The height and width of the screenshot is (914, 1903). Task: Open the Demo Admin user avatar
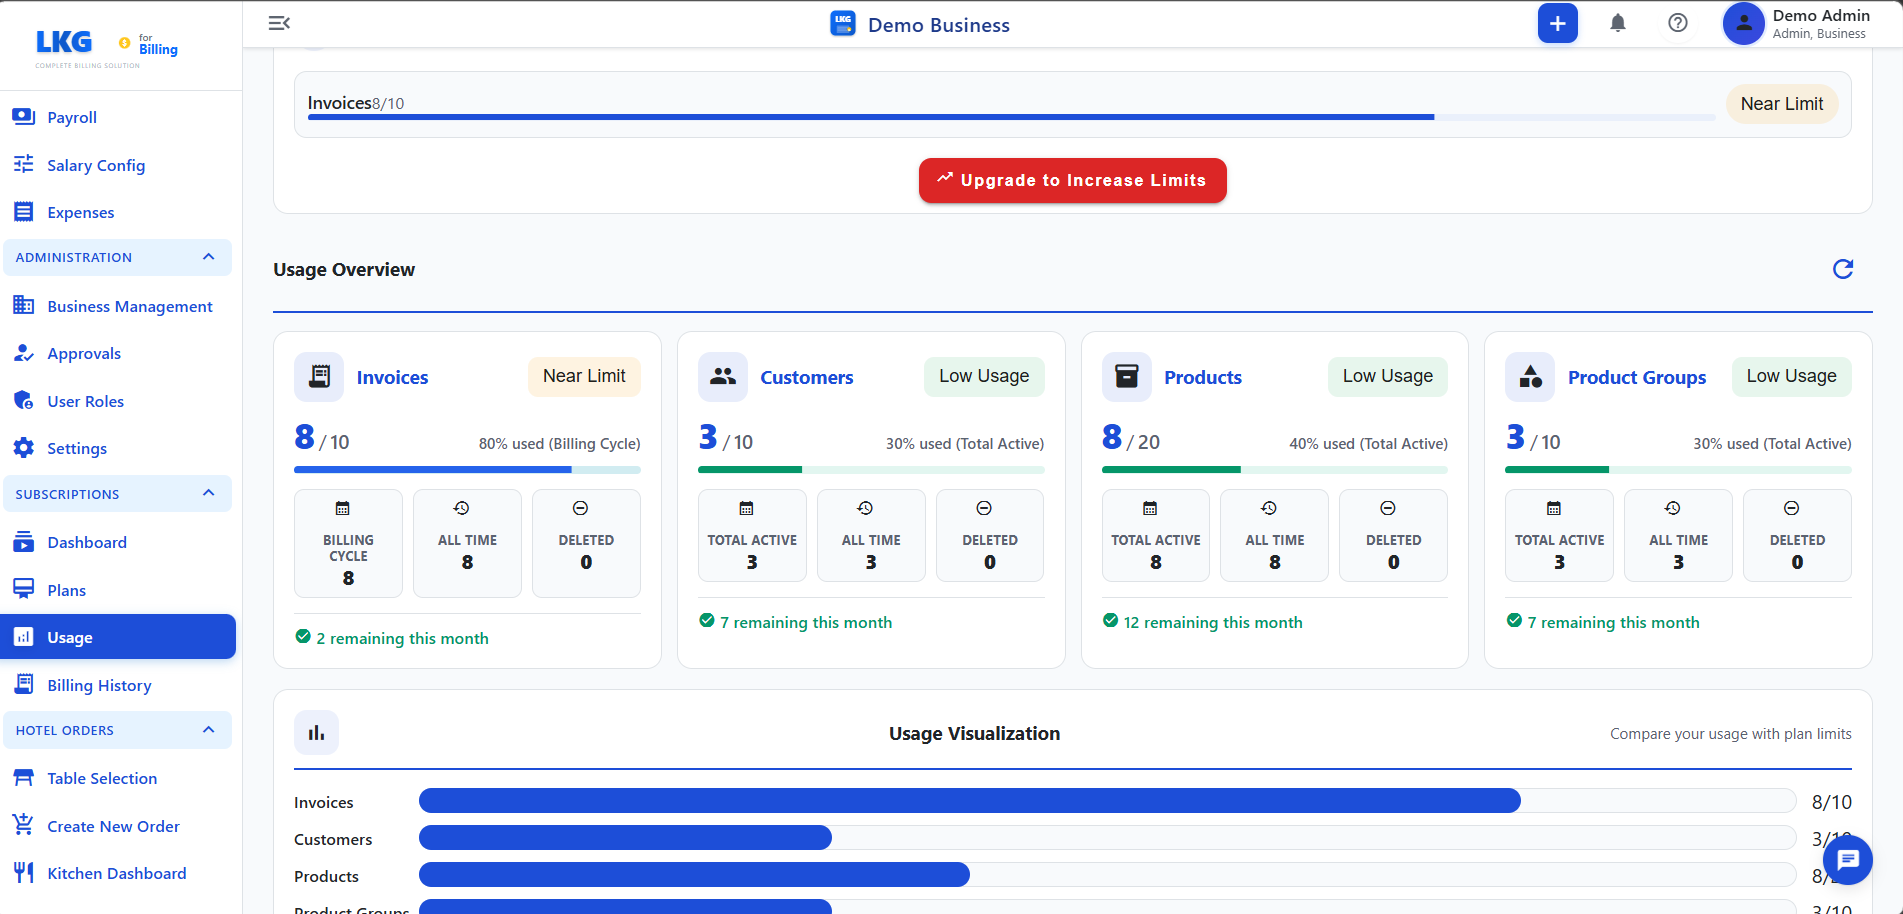pos(1743,23)
